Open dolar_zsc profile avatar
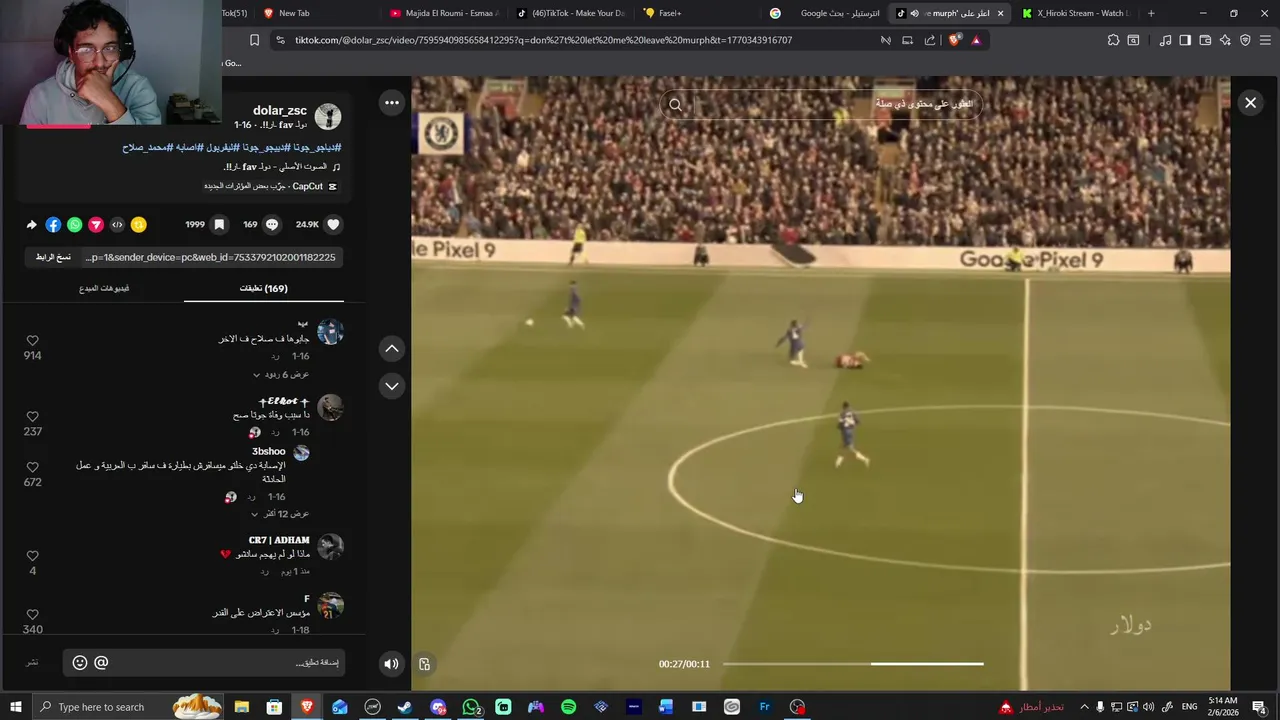This screenshot has width=1280, height=720. (x=328, y=117)
